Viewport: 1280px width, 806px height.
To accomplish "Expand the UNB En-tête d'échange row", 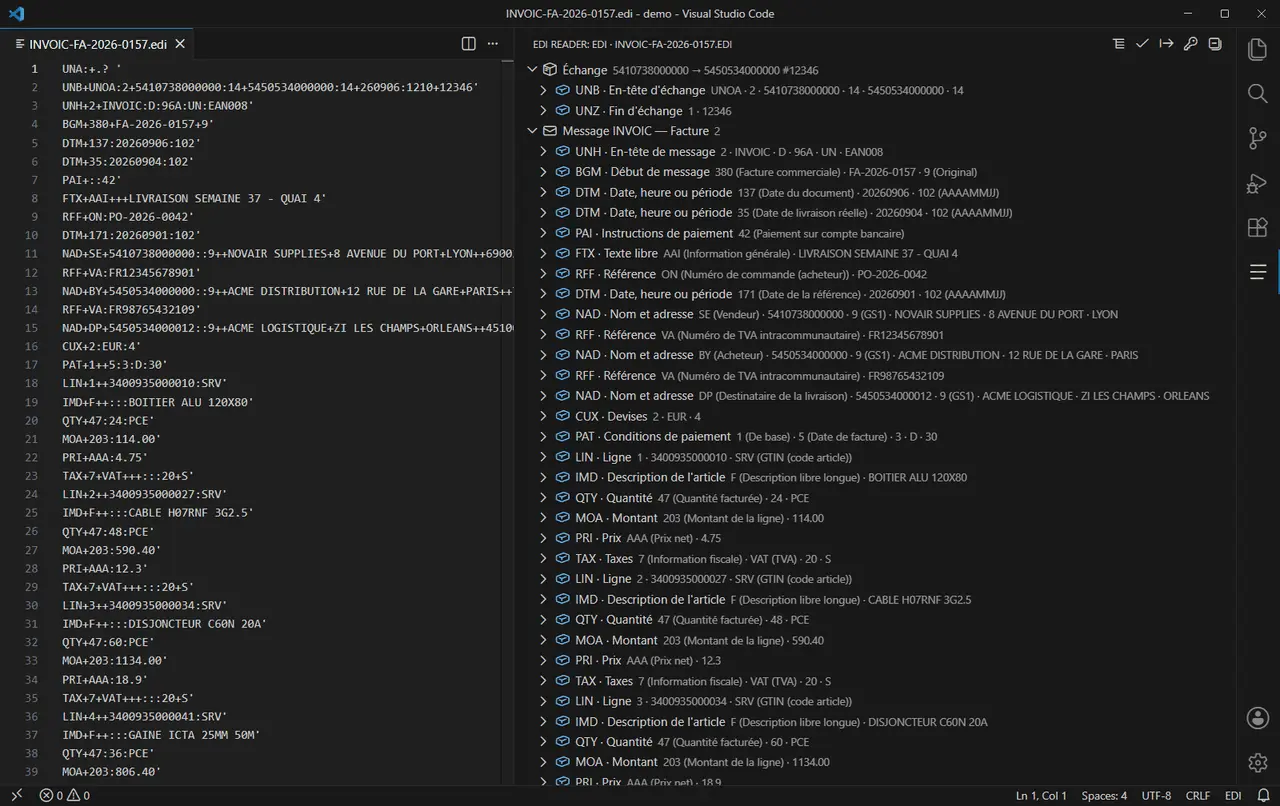I will pyautogui.click(x=544, y=90).
